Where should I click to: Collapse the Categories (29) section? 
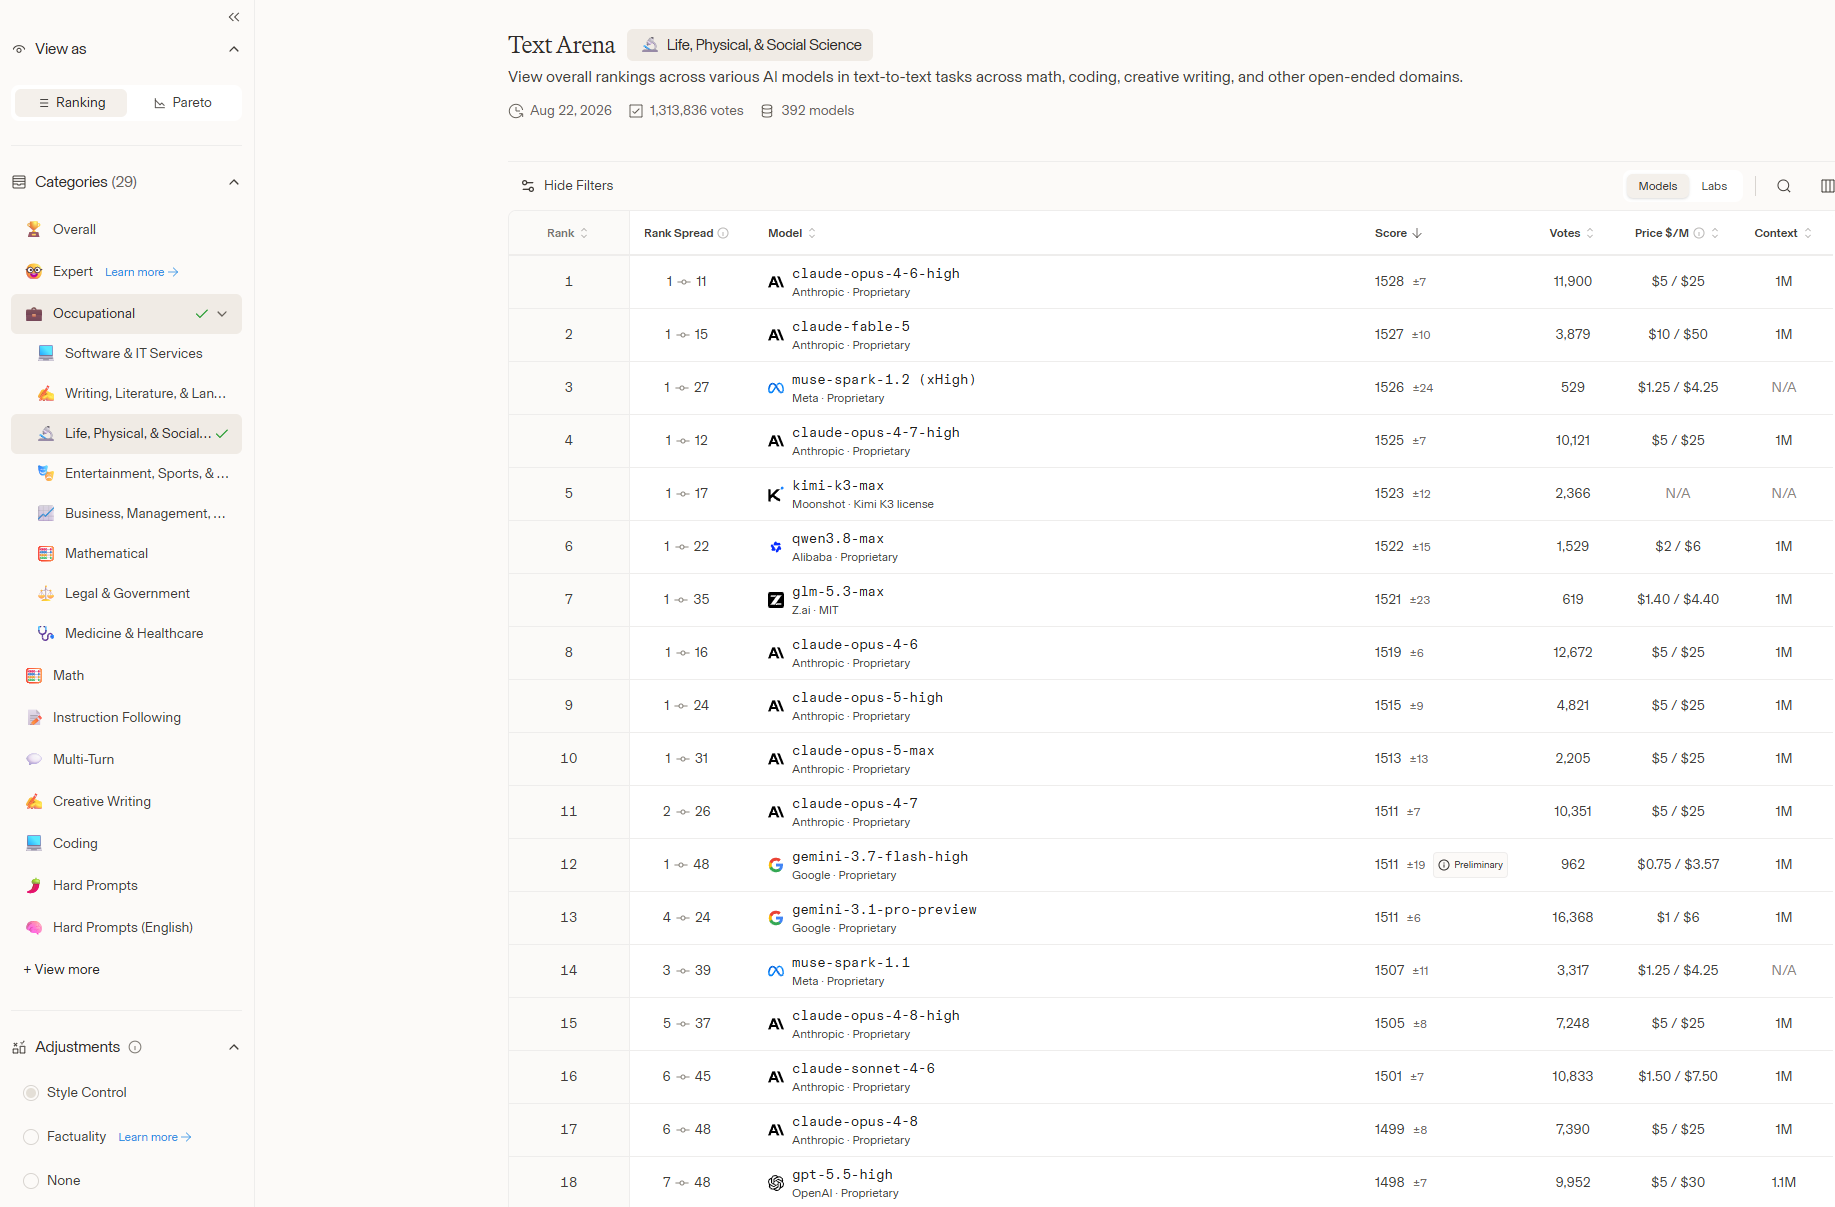point(234,182)
